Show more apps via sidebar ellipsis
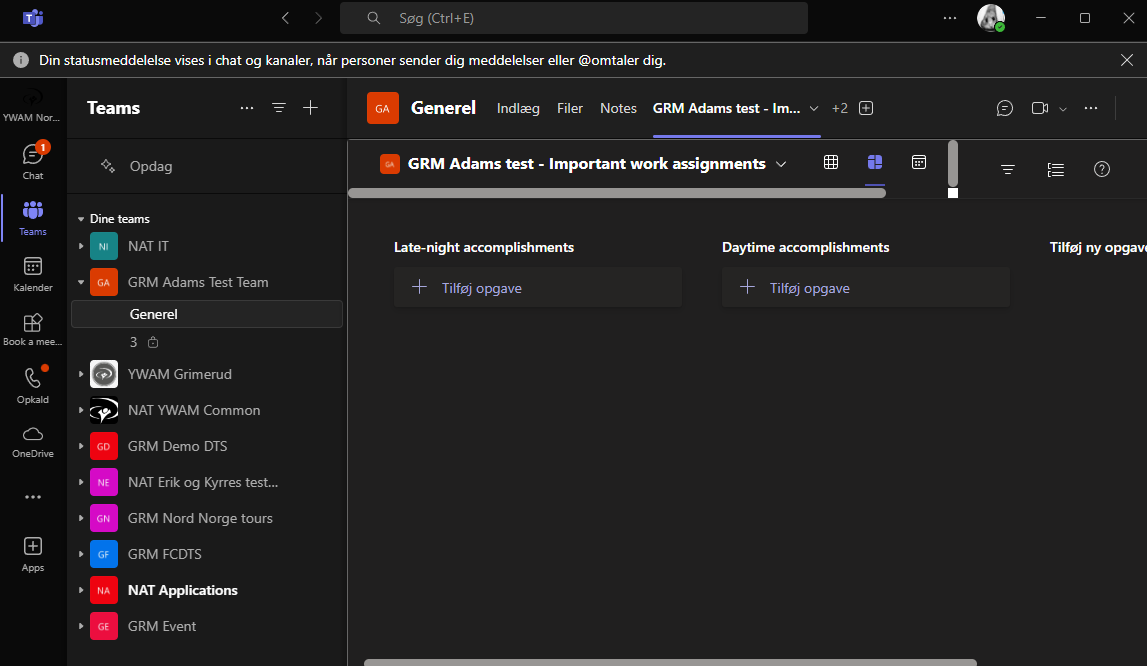The width and height of the screenshot is (1147, 666). click(x=33, y=497)
